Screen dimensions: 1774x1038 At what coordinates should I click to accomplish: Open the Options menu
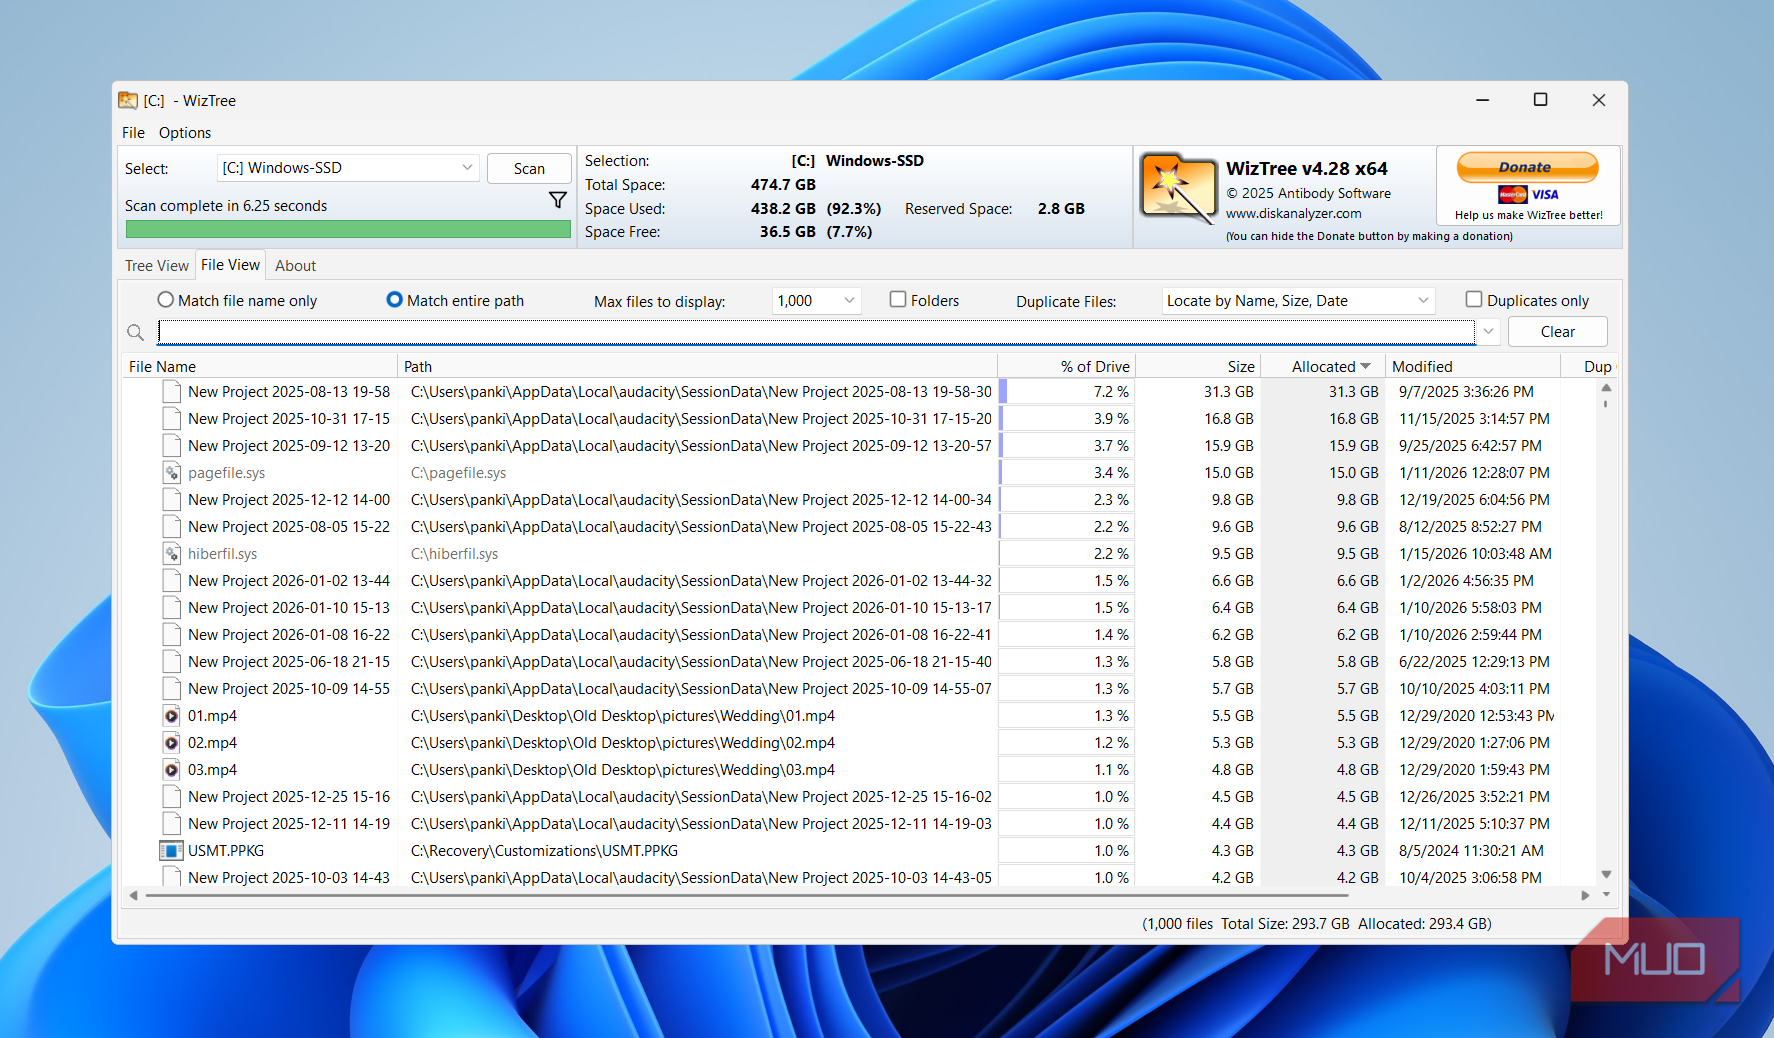point(185,133)
